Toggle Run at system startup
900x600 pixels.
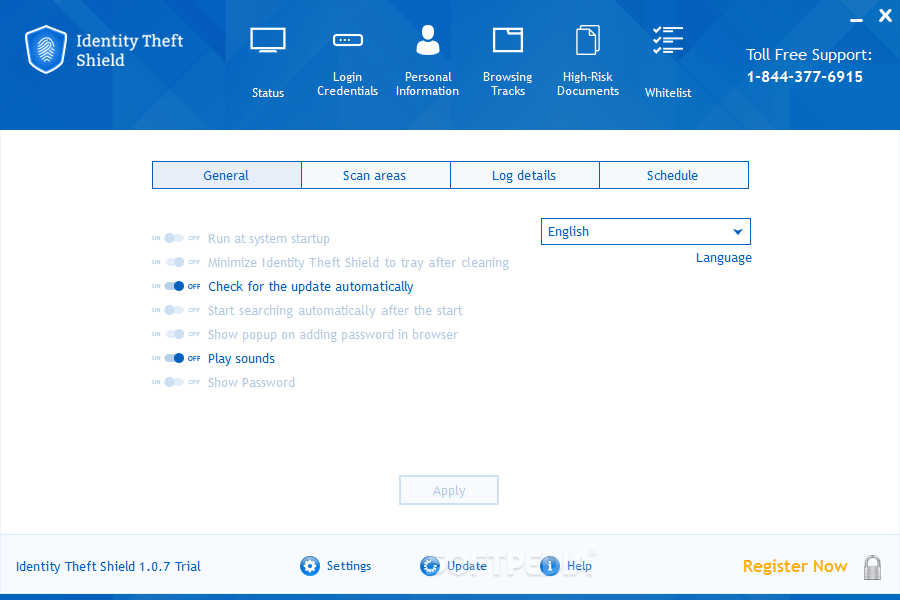pyautogui.click(x=174, y=238)
